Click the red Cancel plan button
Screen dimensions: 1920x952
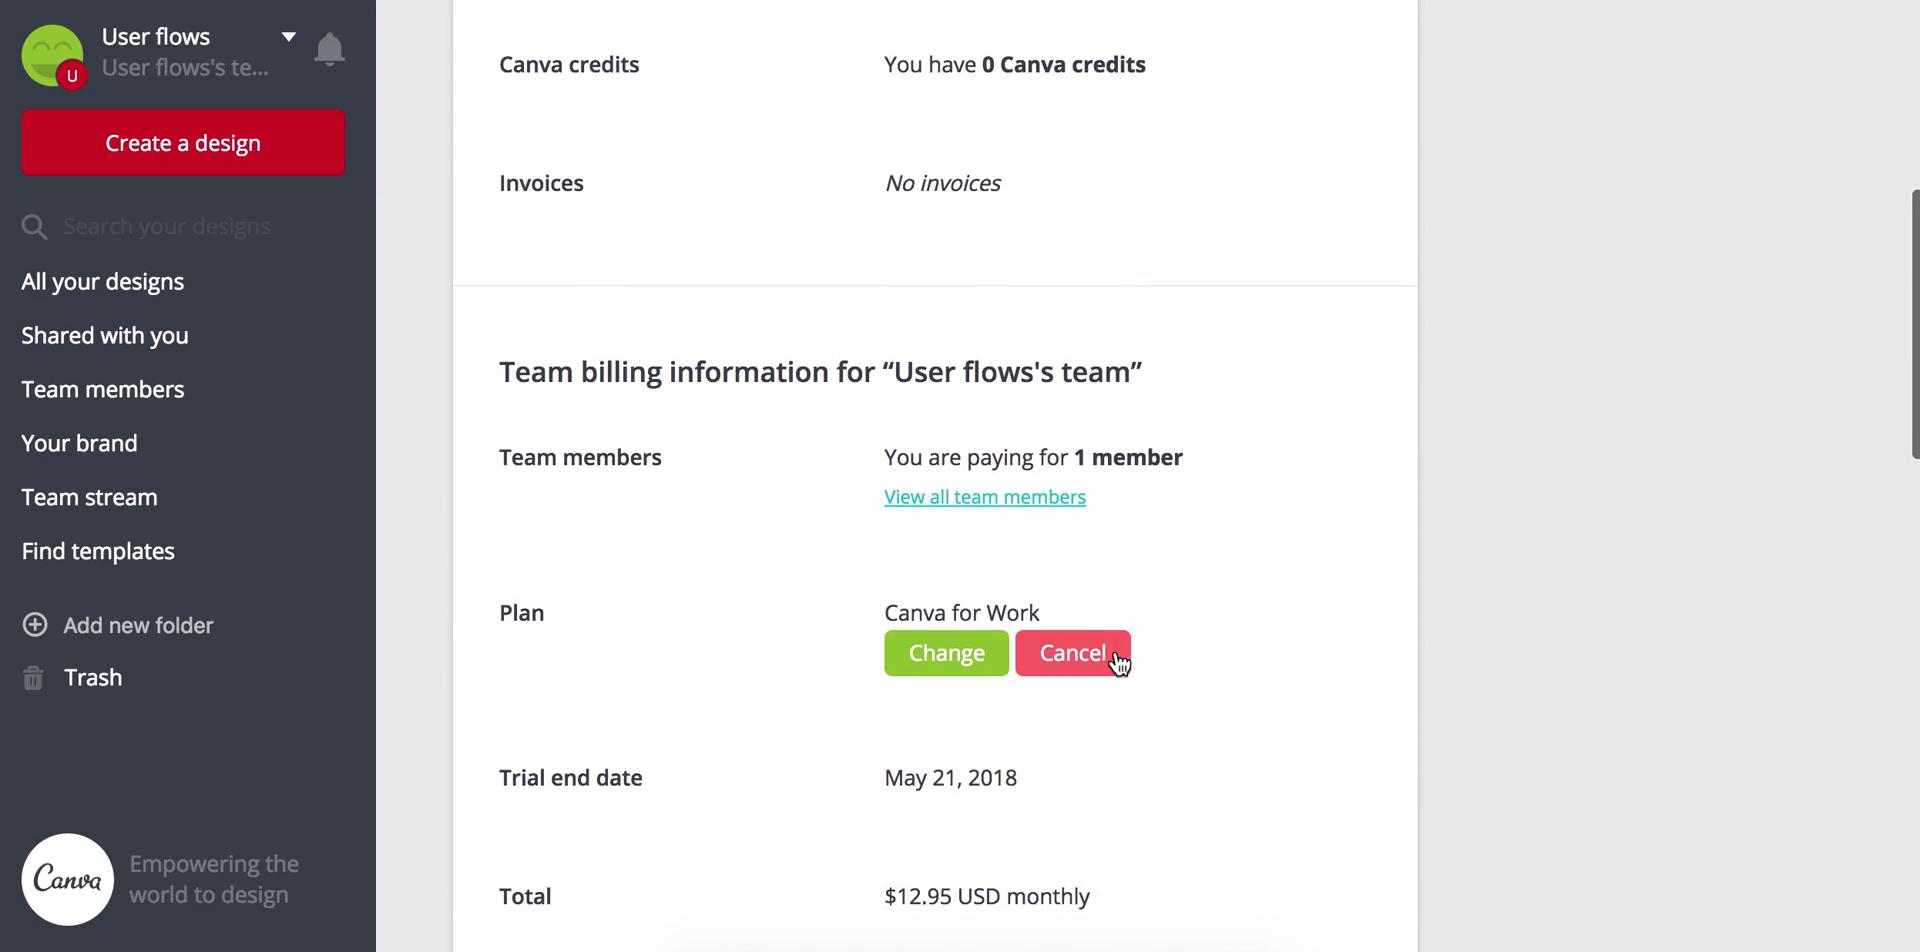click(1073, 653)
